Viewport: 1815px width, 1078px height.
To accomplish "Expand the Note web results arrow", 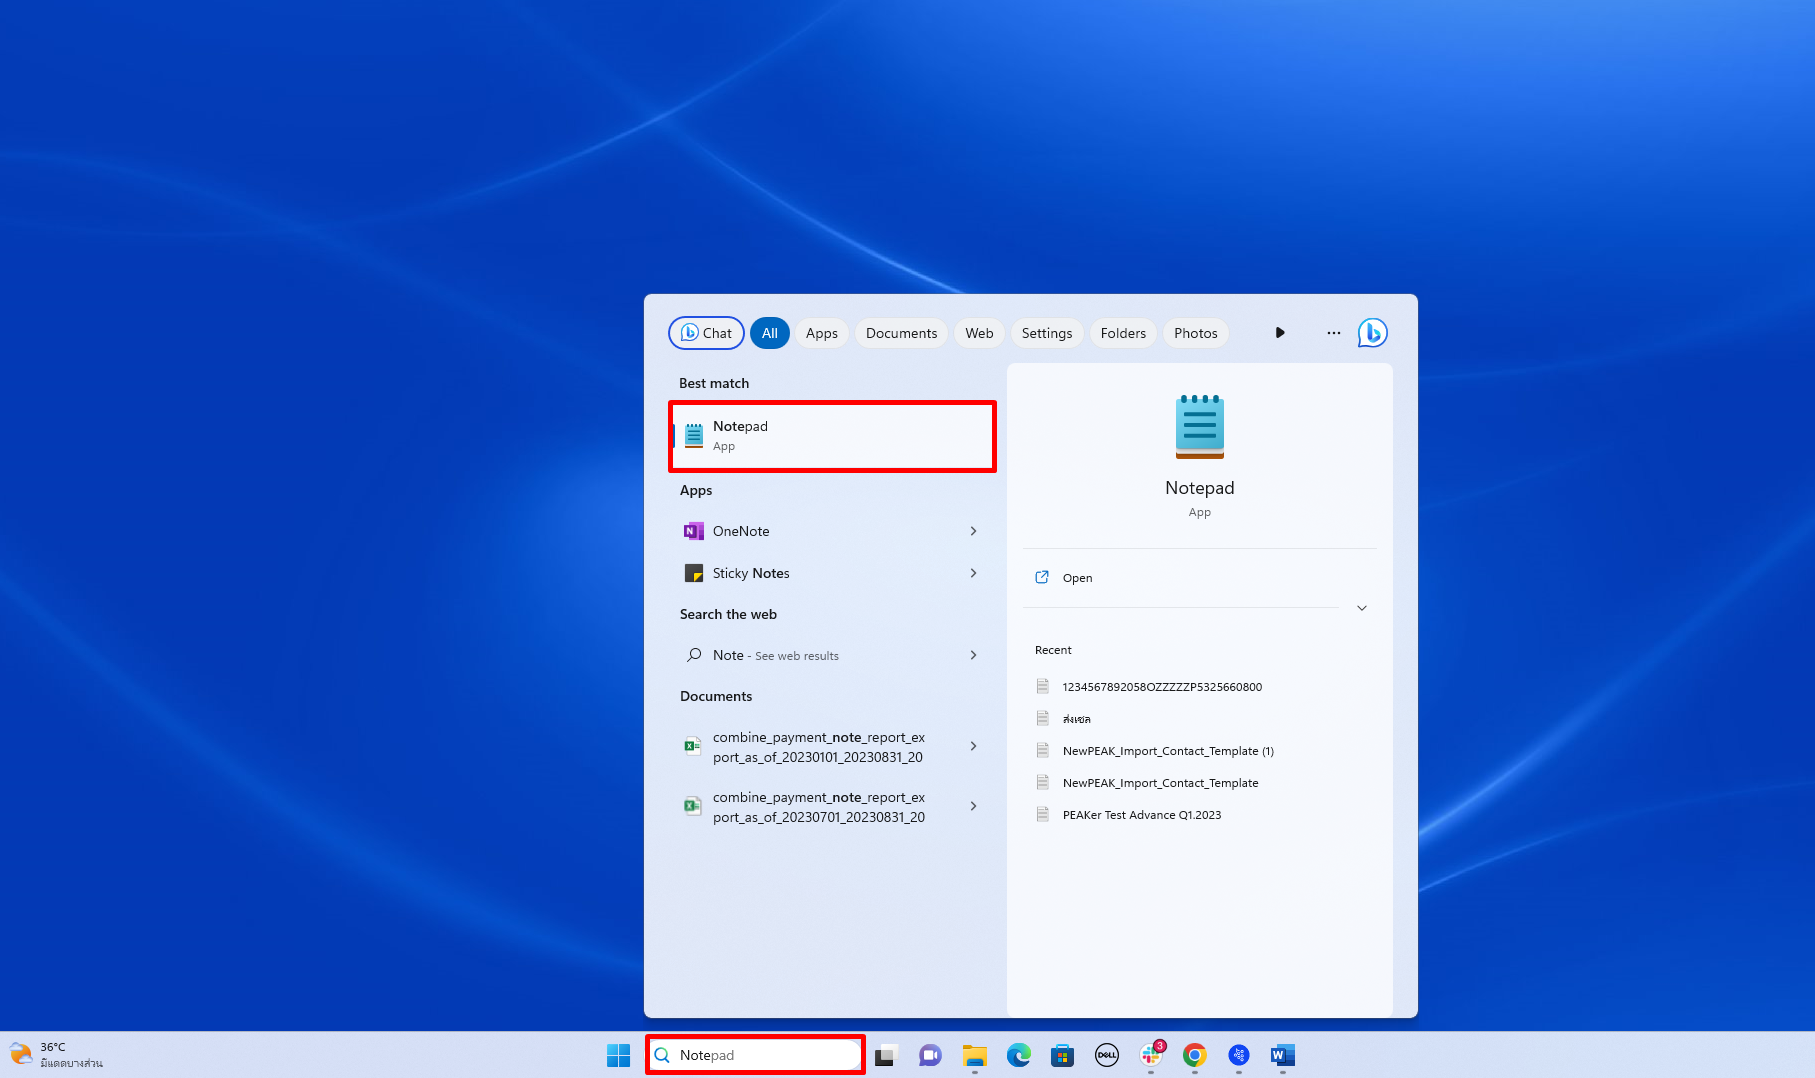I will coord(973,655).
